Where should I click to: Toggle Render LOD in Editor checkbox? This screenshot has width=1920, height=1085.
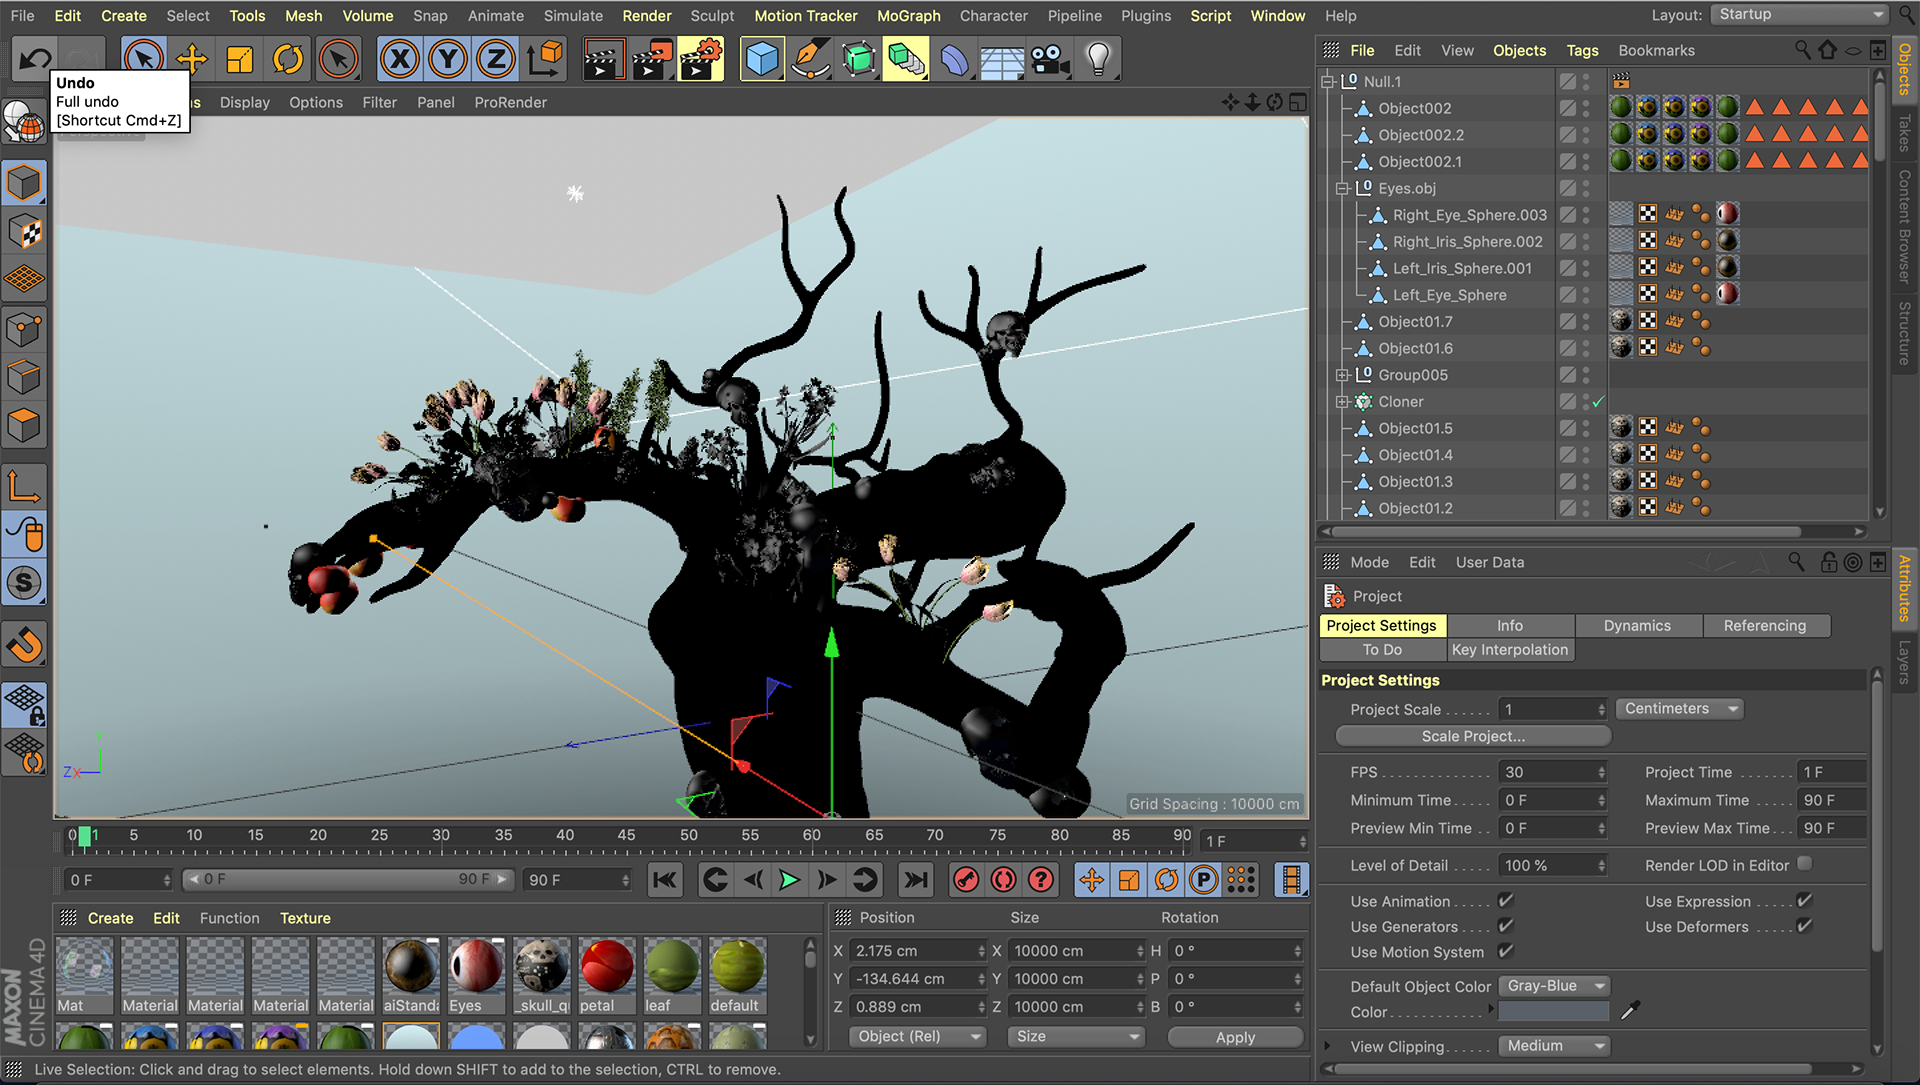click(x=1805, y=864)
